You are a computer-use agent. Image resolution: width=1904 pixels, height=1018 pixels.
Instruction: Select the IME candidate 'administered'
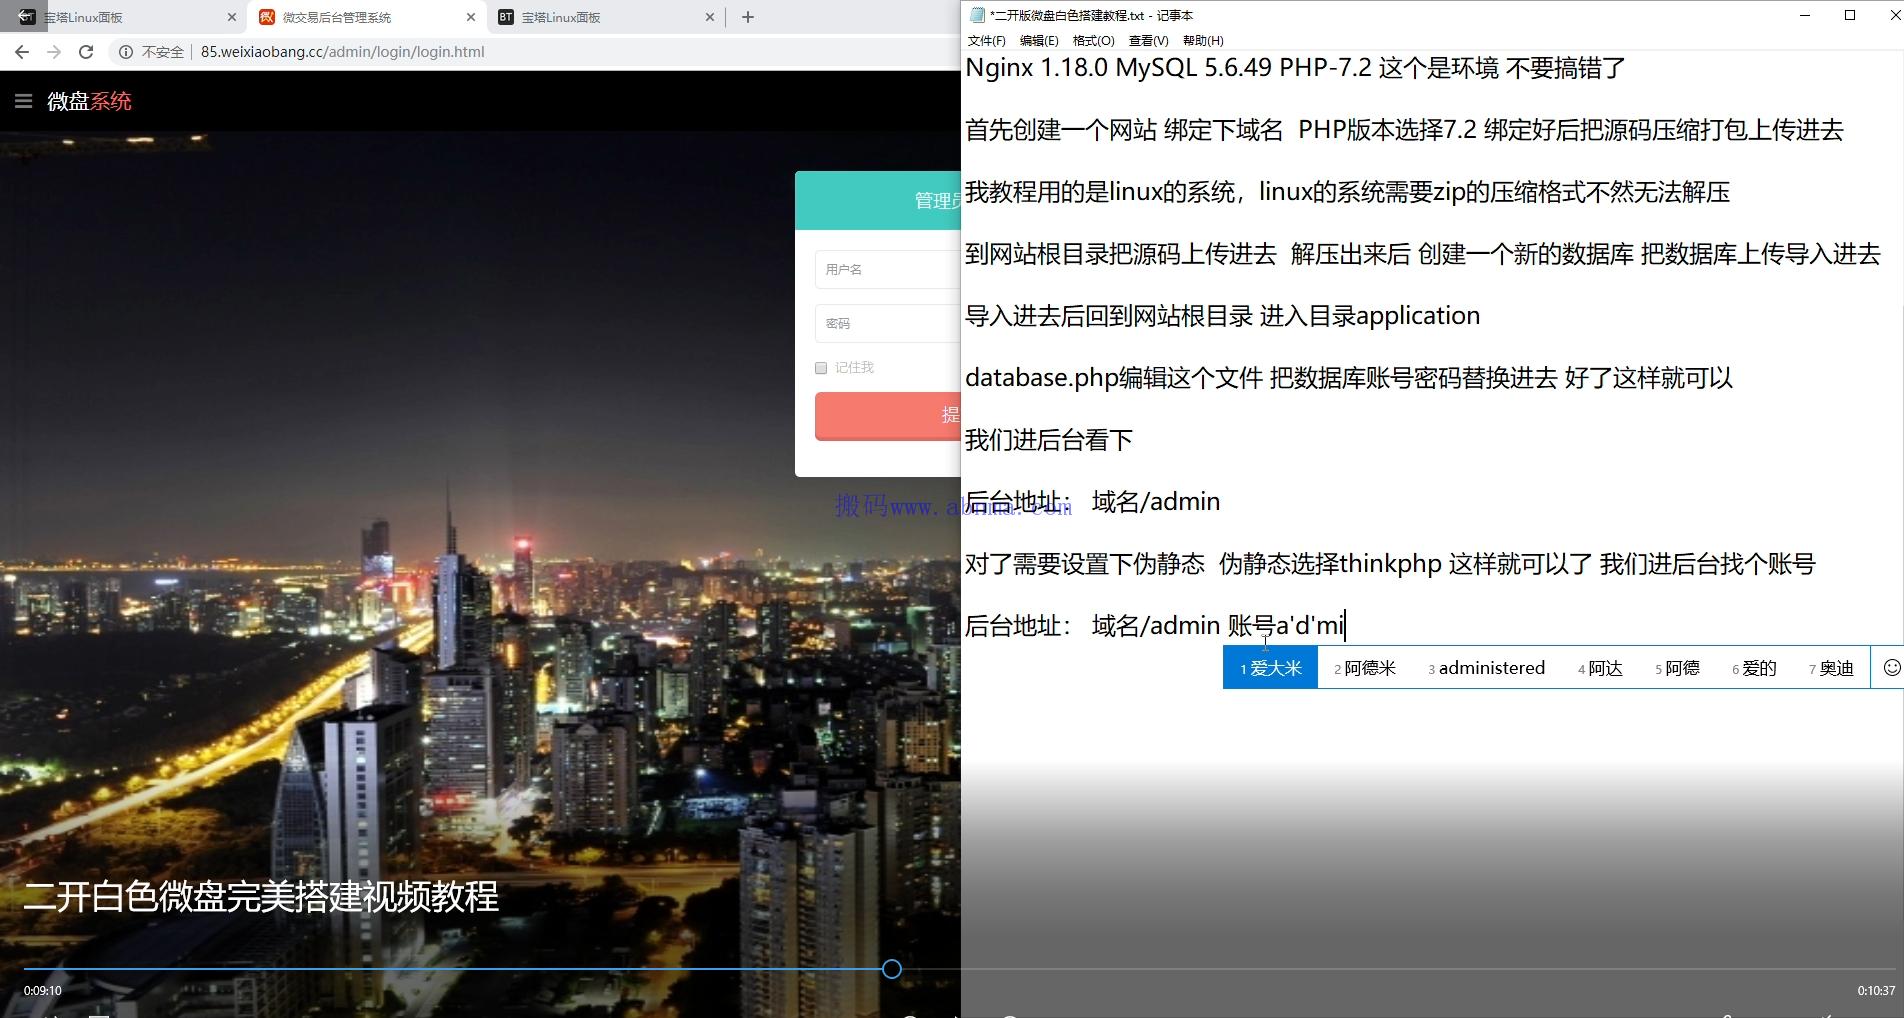click(x=1487, y=668)
